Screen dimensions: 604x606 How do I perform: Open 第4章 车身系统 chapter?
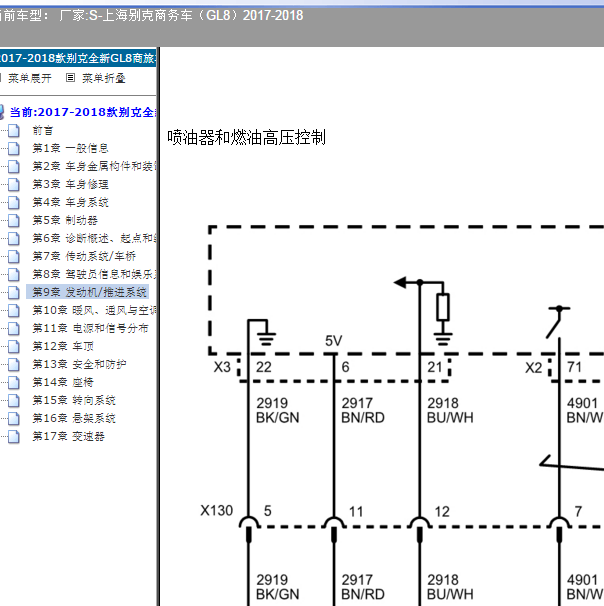(70, 202)
